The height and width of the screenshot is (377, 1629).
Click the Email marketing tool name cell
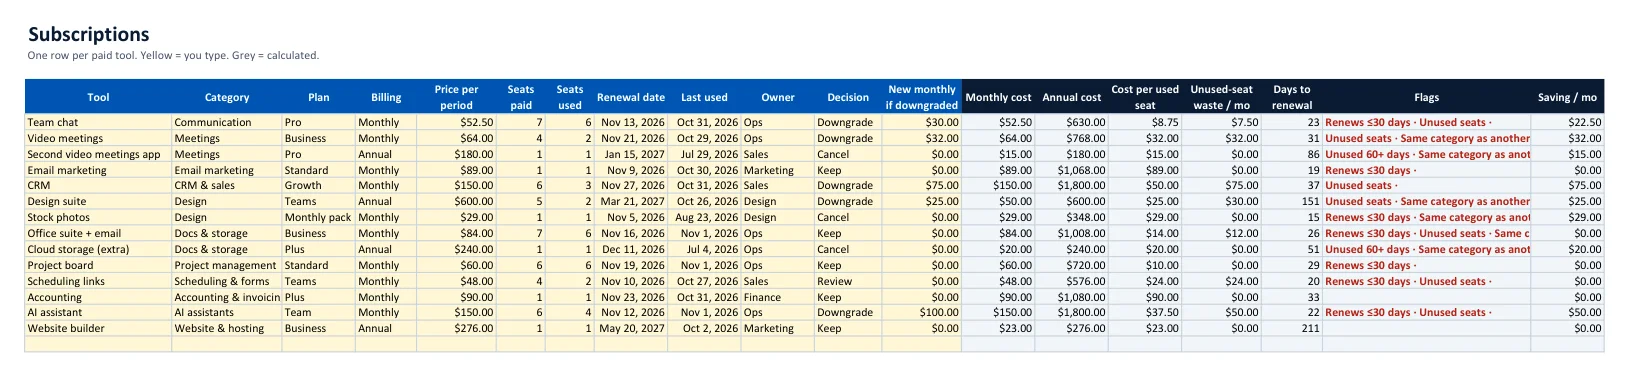pos(98,170)
